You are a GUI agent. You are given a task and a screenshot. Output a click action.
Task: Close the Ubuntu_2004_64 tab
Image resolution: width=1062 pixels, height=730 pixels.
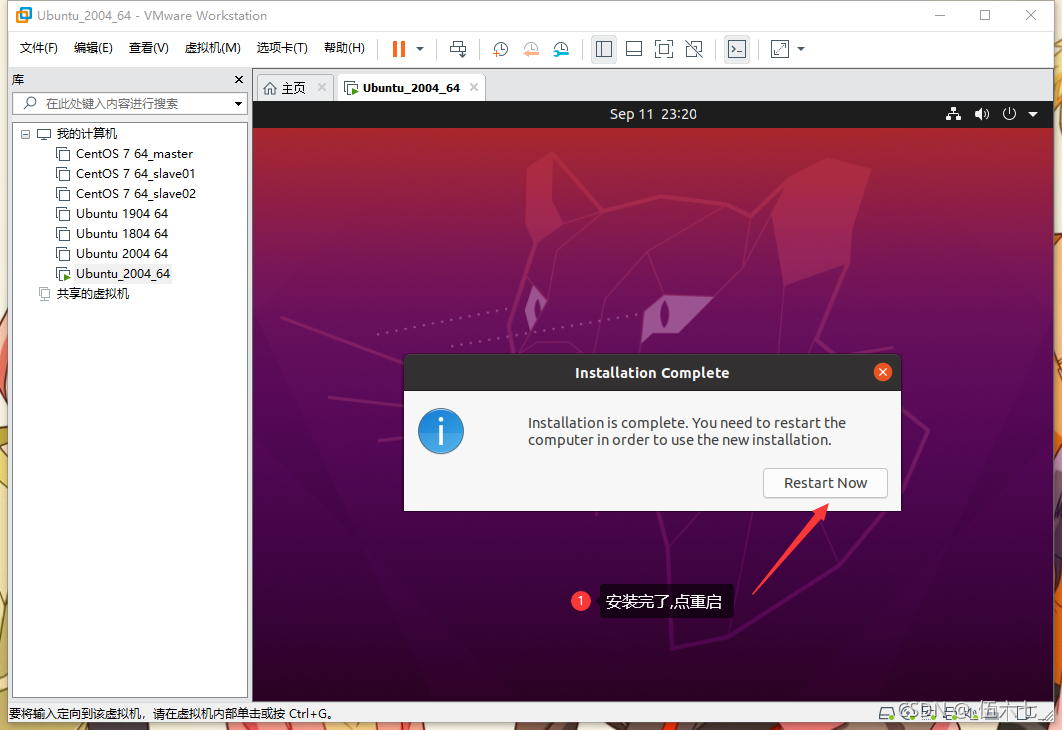coord(474,87)
